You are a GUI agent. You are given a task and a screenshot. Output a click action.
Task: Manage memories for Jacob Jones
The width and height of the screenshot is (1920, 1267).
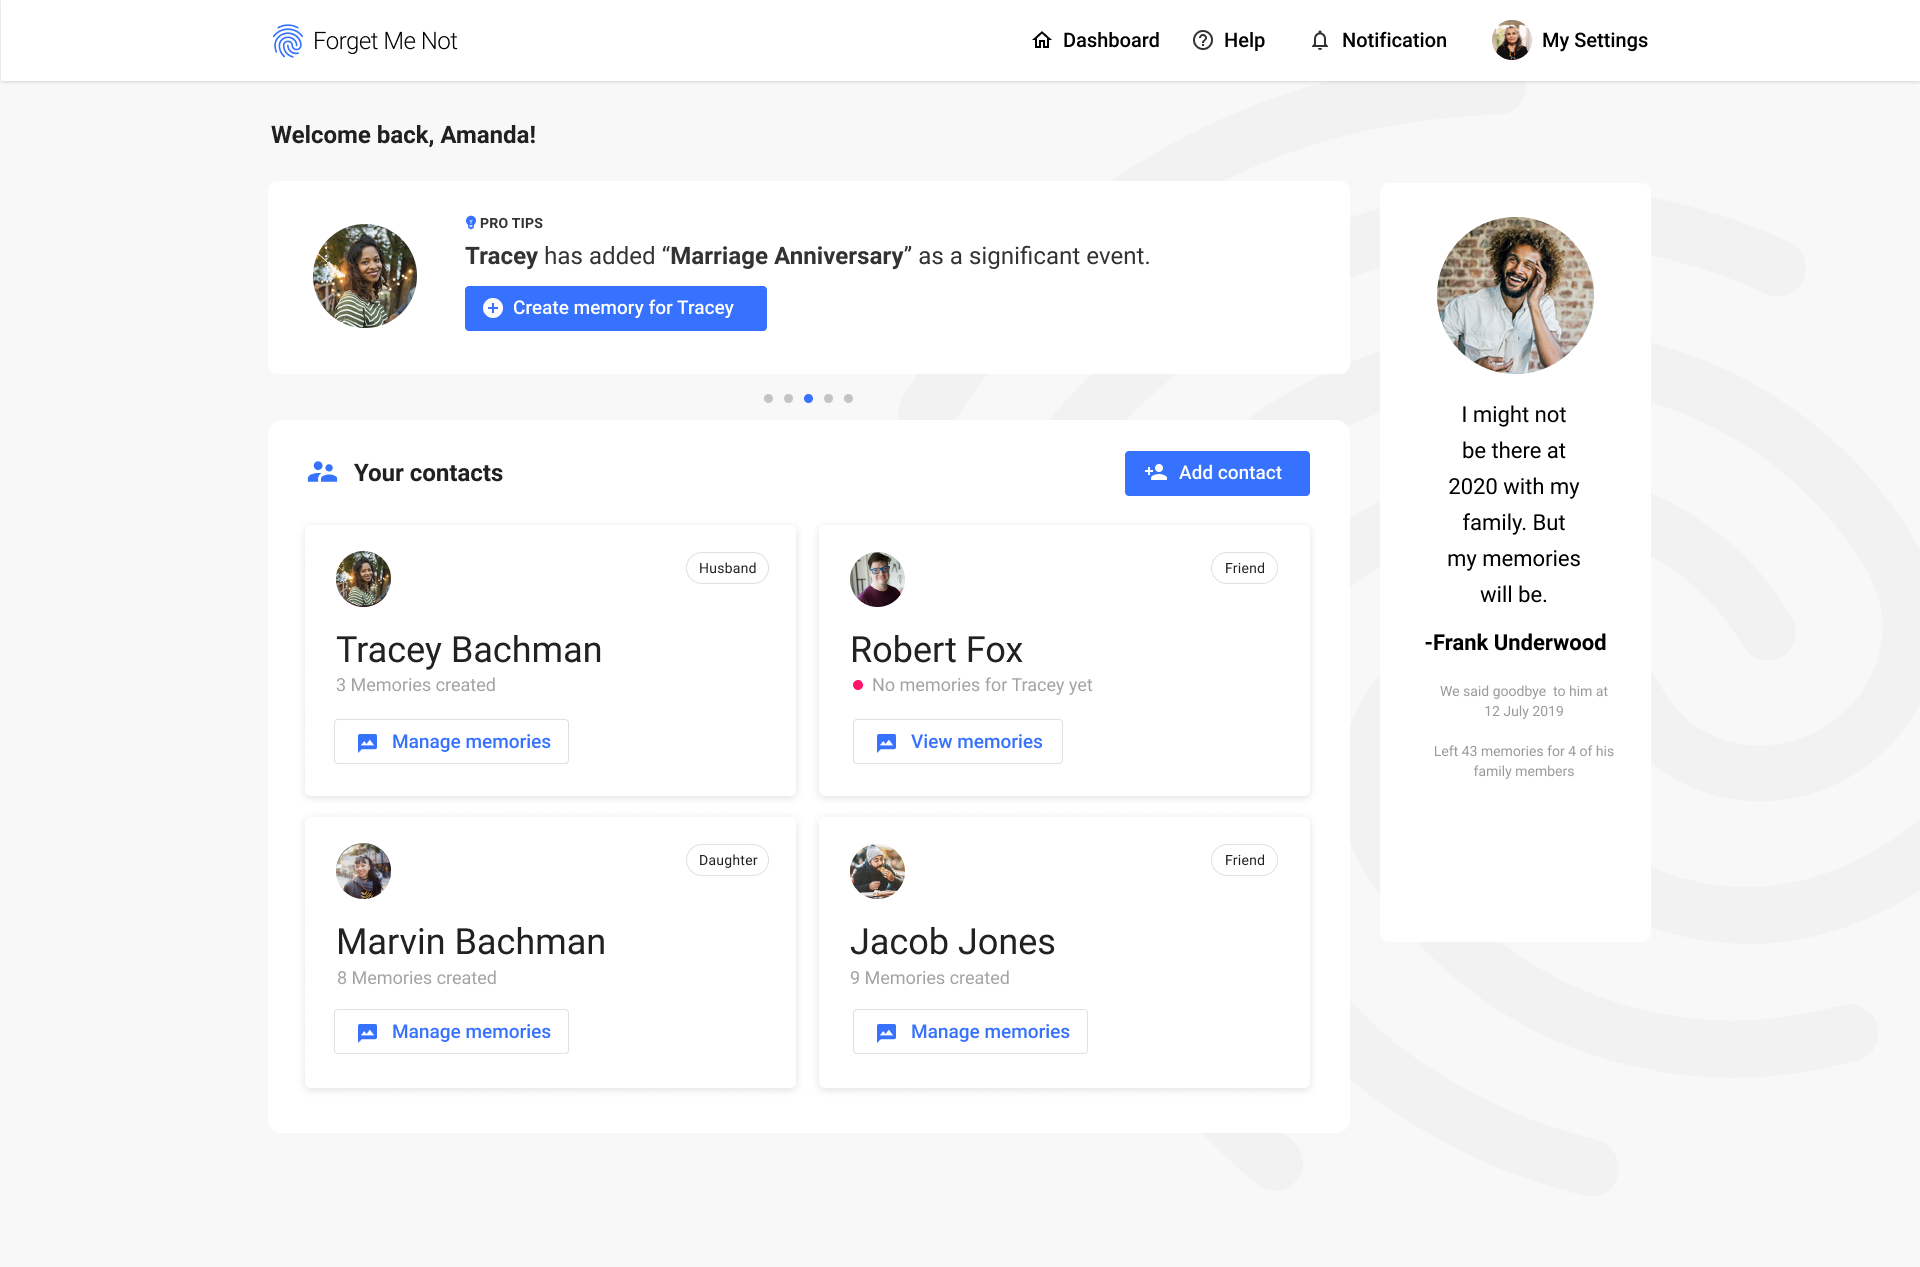coord(969,1032)
